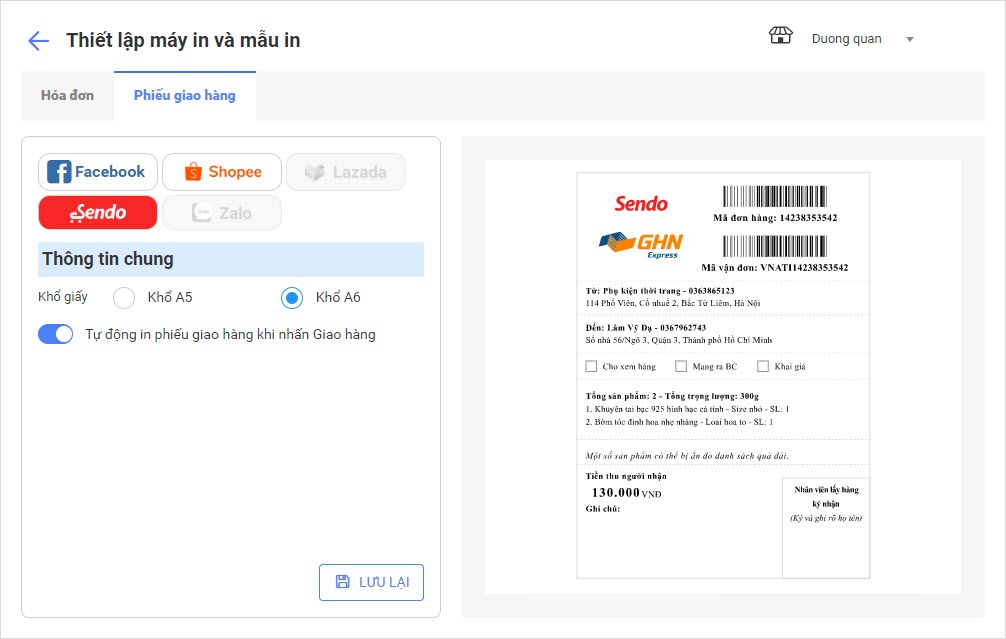Screen dimensions: 1006x639
Task: Choose the Khổ A6 paper size
Action: 292,298
